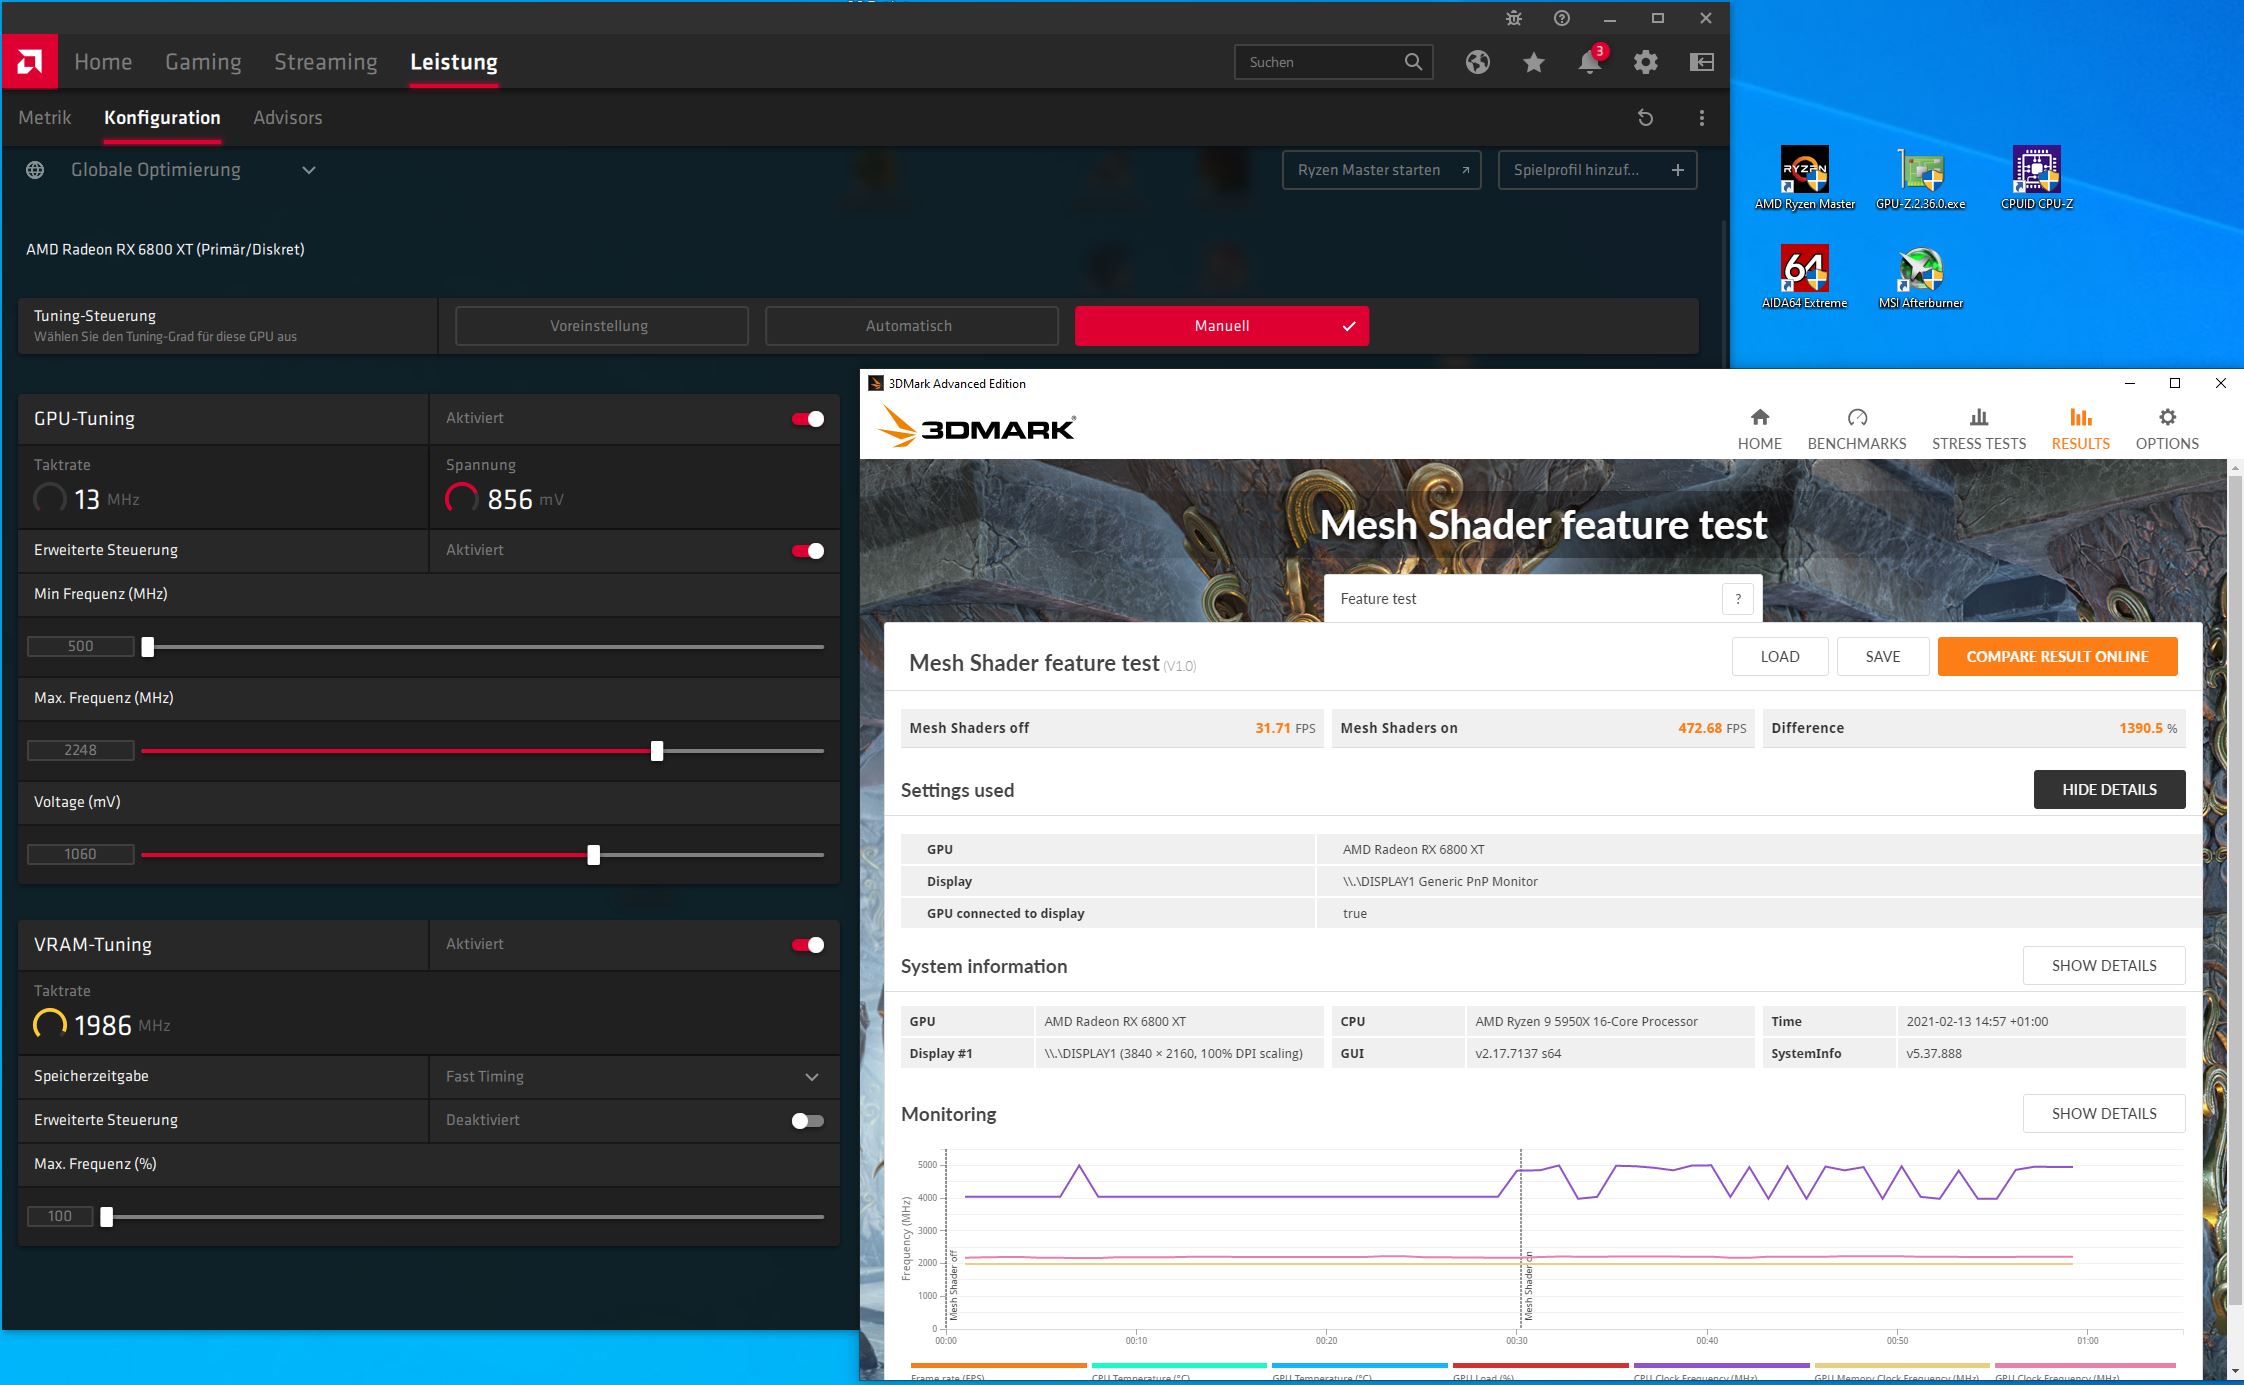Click the Hide Details button
This screenshot has height=1385, width=2244.
click(2108, 790)
